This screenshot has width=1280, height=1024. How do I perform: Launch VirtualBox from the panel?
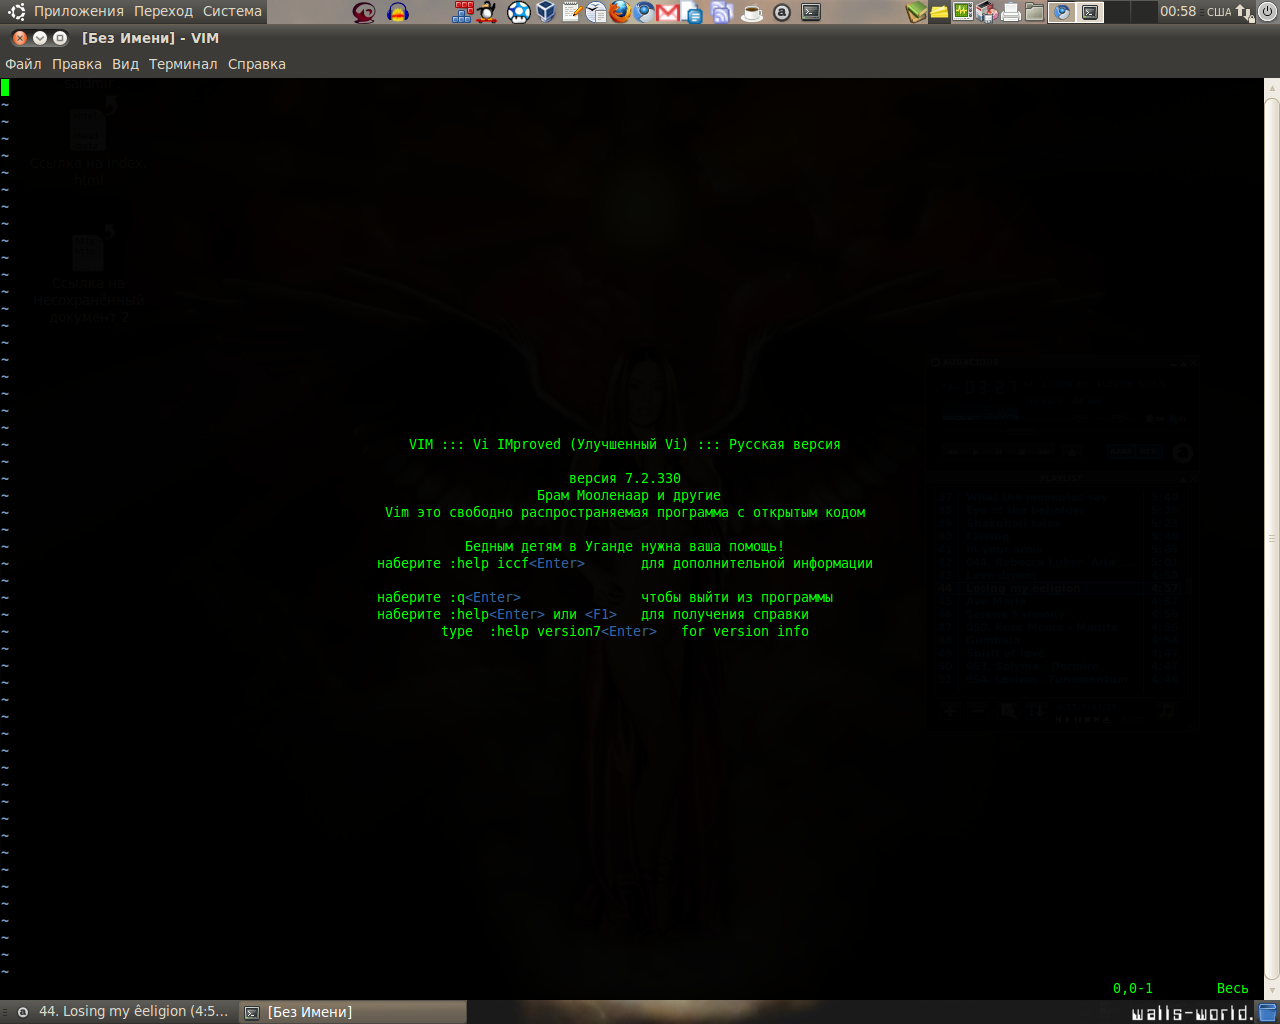(x=546, y=12)
